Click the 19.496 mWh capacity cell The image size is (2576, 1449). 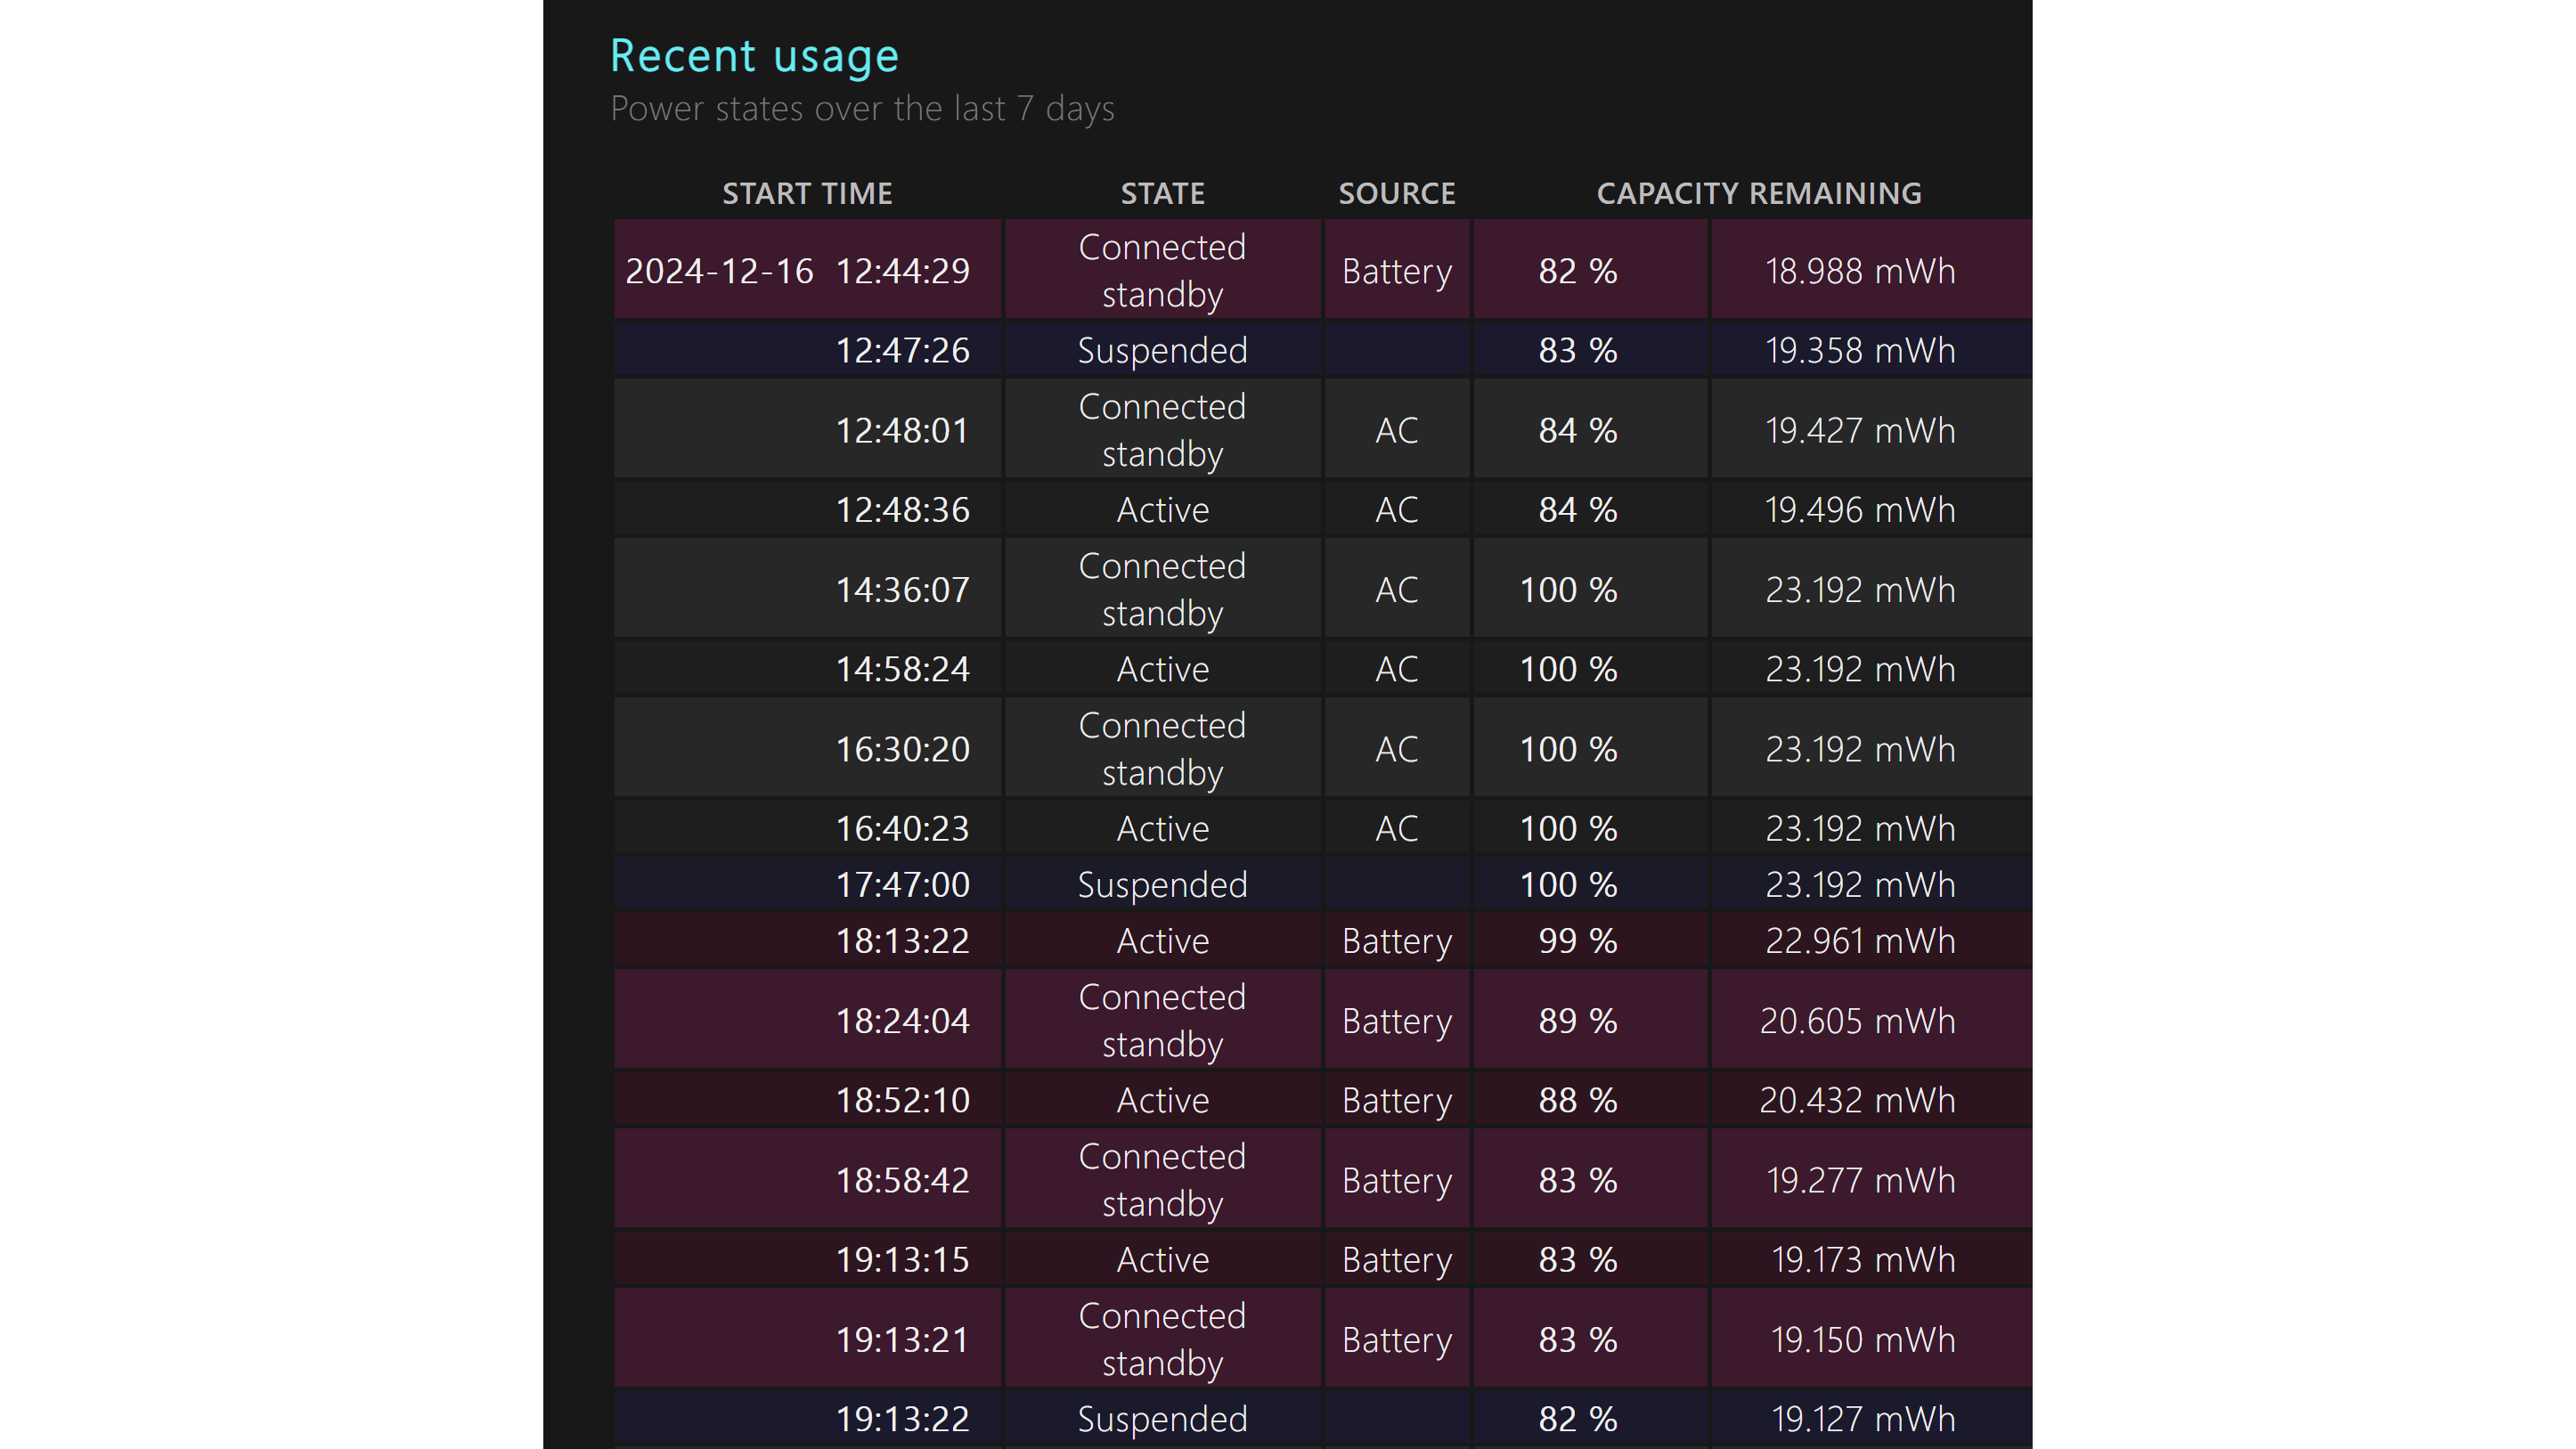[1859, 510]
